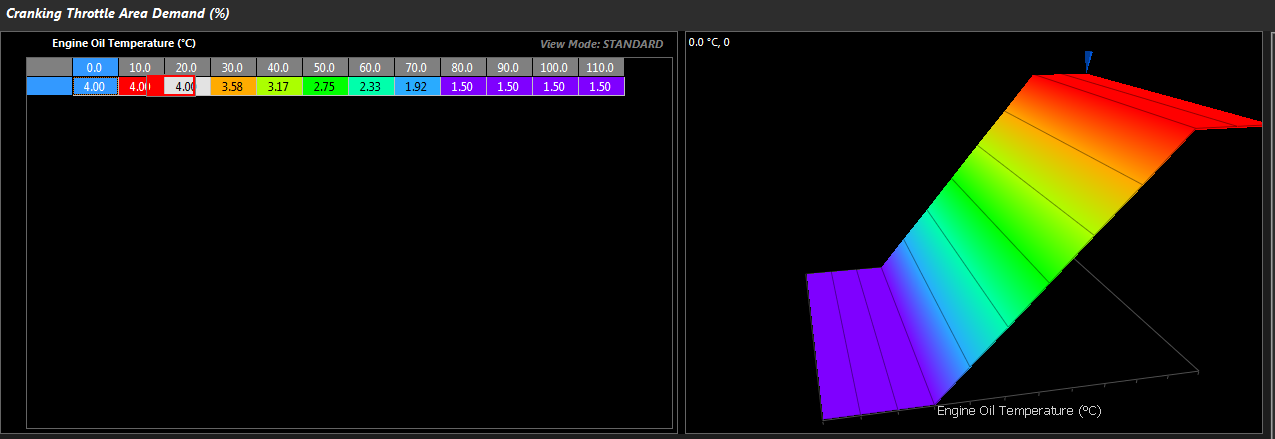Viewport: 1275px width, 439px height.
Task: Click the 50.0 column header
Action: (325, 67)
